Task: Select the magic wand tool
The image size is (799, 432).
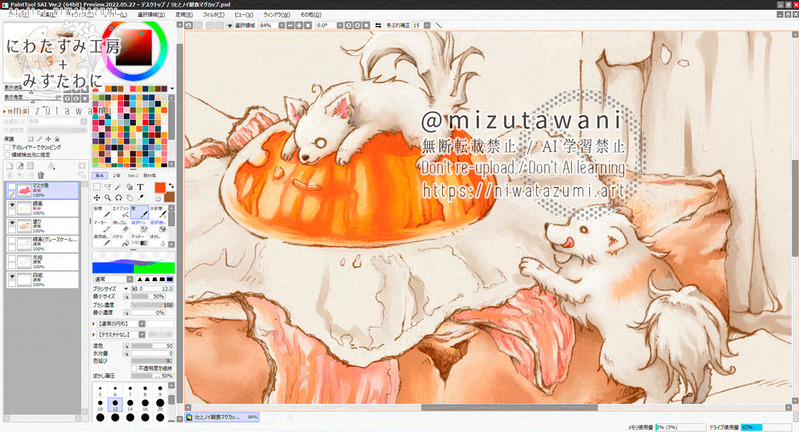Action: point(118,187)
